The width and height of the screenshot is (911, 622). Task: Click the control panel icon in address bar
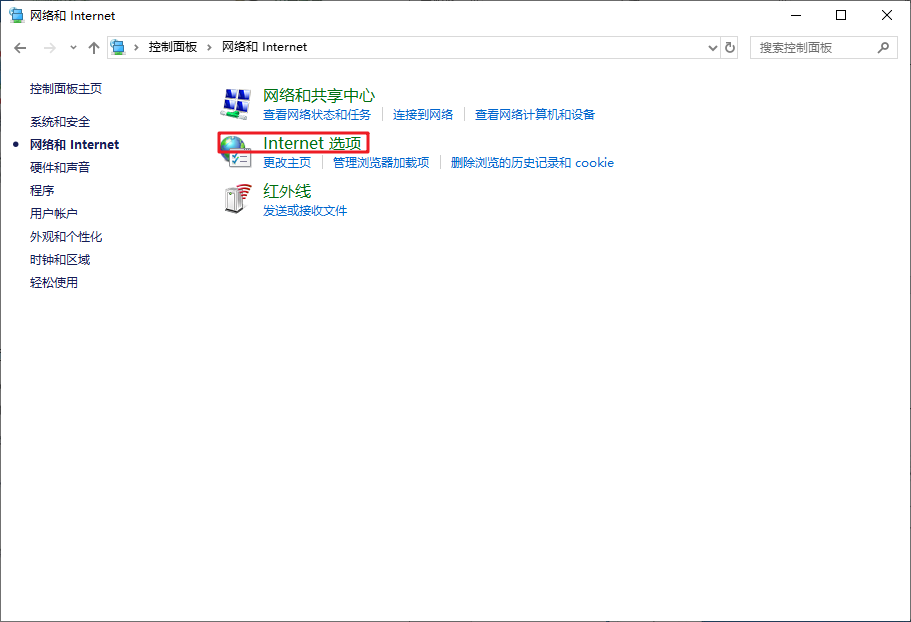(119, 47)
